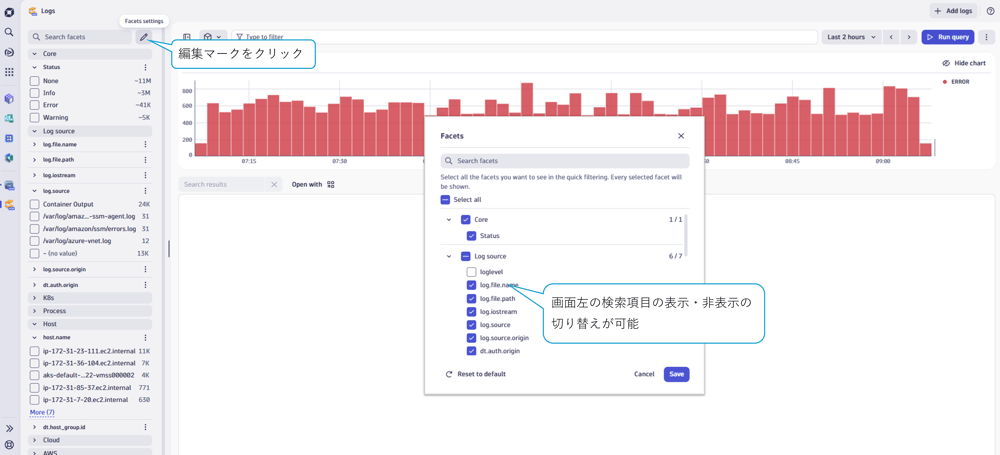Screen dimensions: 1000x455
Task: Click the Search facets field in dialog
Action: 565,161
